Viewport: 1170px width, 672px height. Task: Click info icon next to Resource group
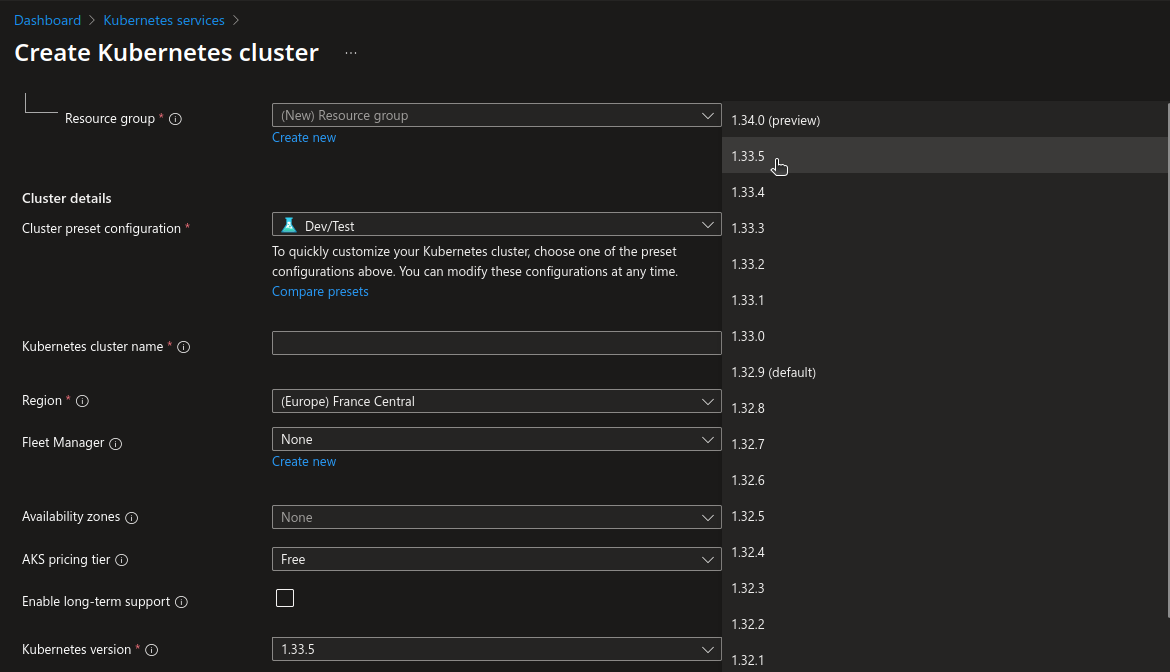click(175, 119)
